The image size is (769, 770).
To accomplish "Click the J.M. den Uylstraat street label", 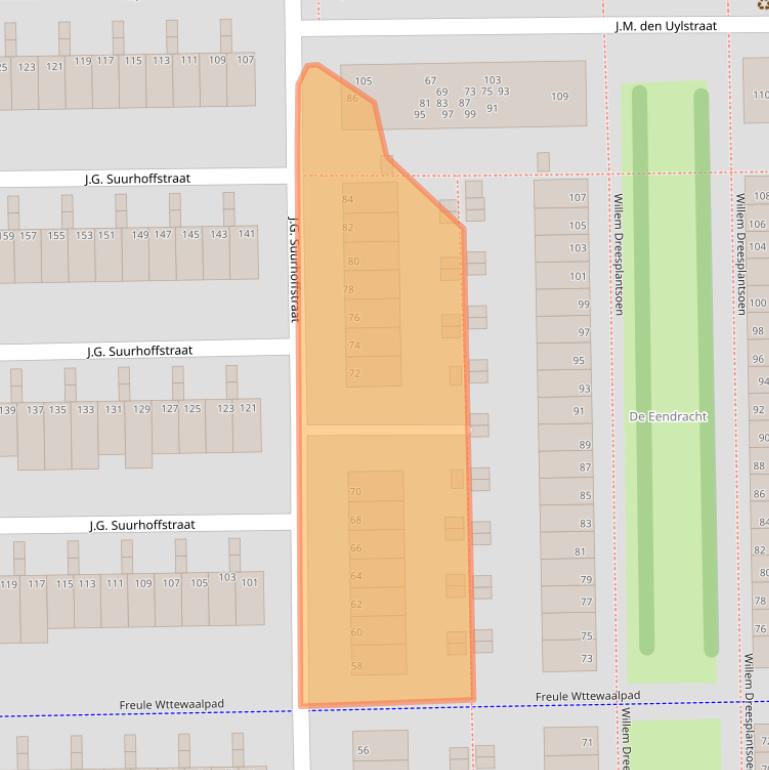I will [665, 26].
